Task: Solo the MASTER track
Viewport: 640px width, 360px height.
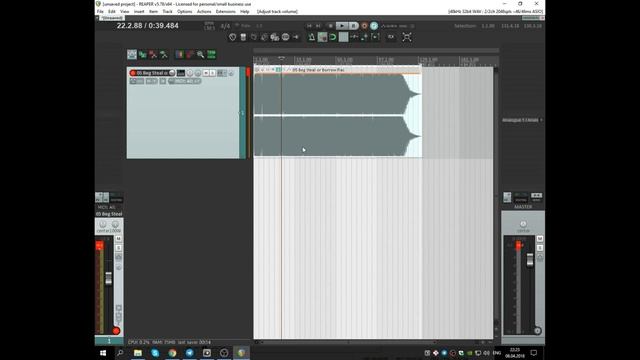Action: pyautogui.click(x=540, y=248)
